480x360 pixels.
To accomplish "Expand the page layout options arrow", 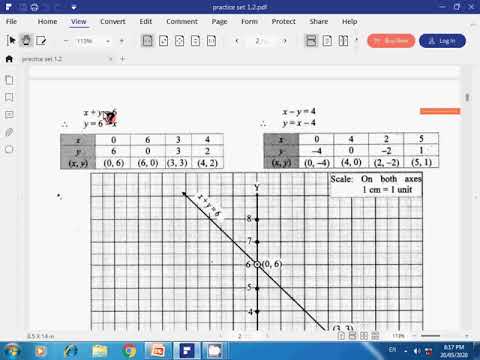I will pyautogui.click(x=357, y=40).
